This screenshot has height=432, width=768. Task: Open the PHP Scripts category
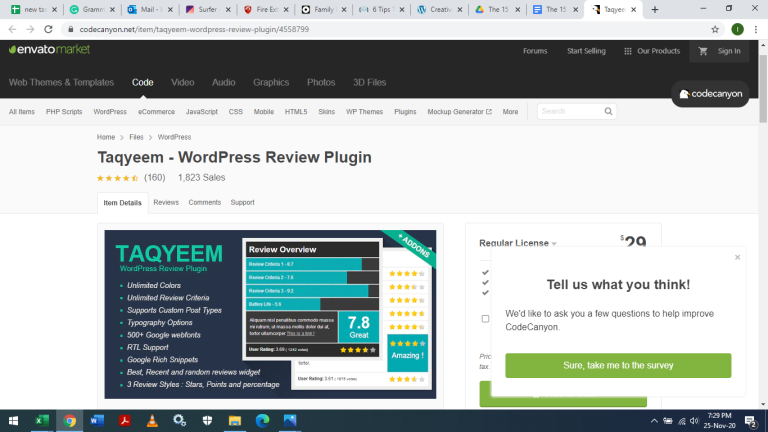pos(64,112)
